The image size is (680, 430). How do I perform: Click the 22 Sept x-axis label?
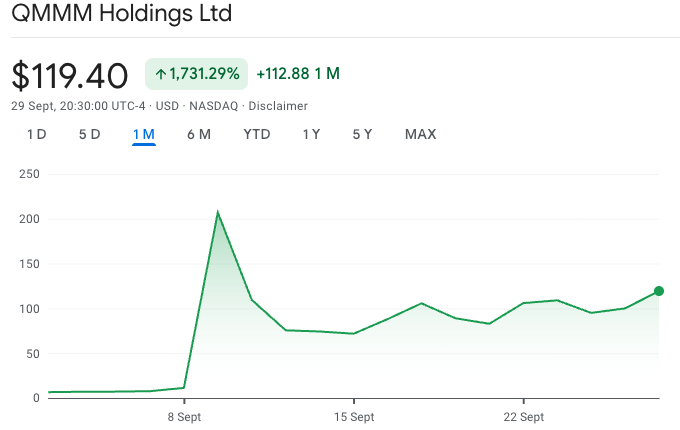click(522, 416)
